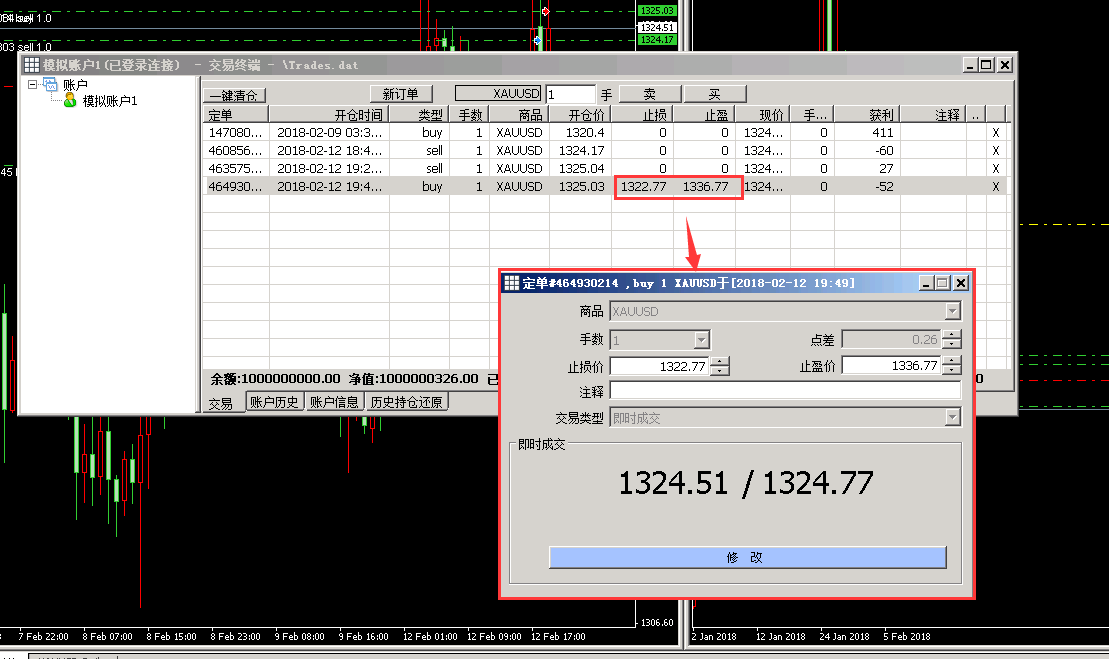Click the order dialog title bar grid icon
1109x659 pixels.
[x=511, y=283]
